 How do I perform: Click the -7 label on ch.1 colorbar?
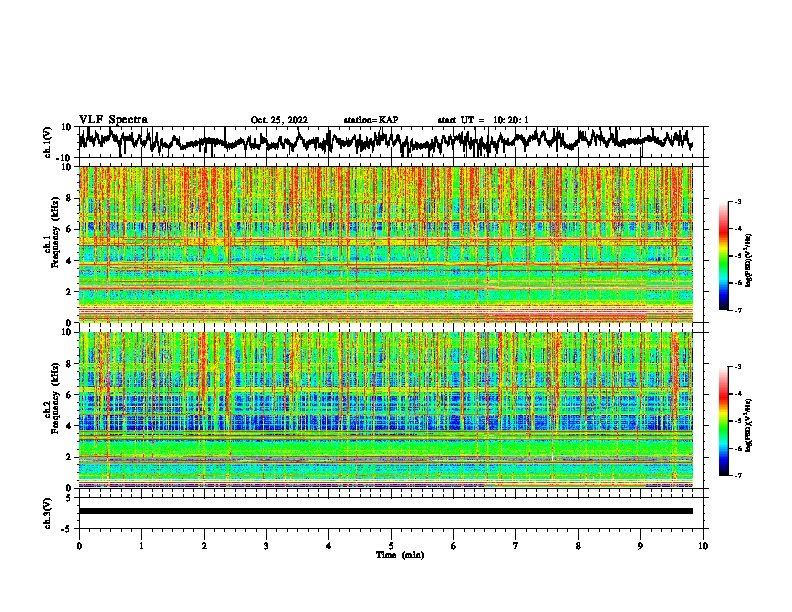pos(737,310)
